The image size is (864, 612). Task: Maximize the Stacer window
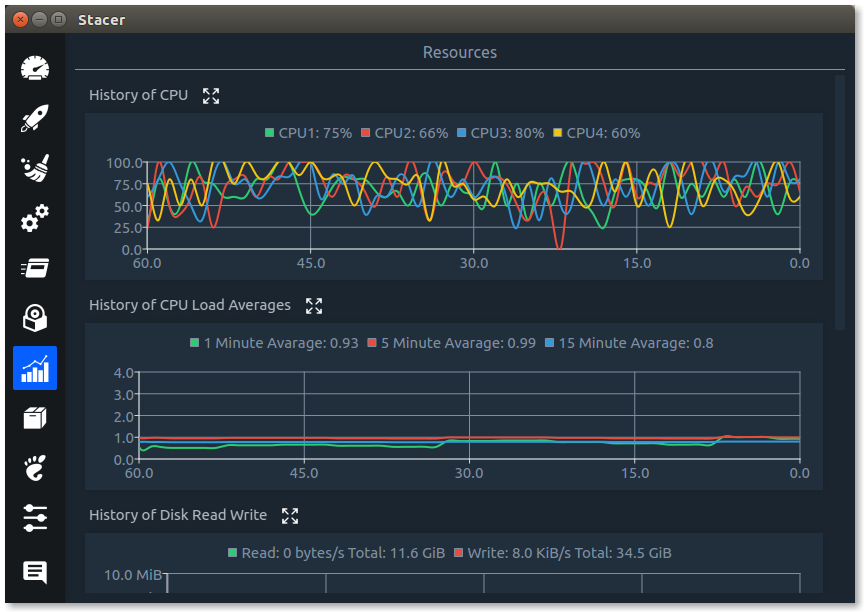[58, 19]
